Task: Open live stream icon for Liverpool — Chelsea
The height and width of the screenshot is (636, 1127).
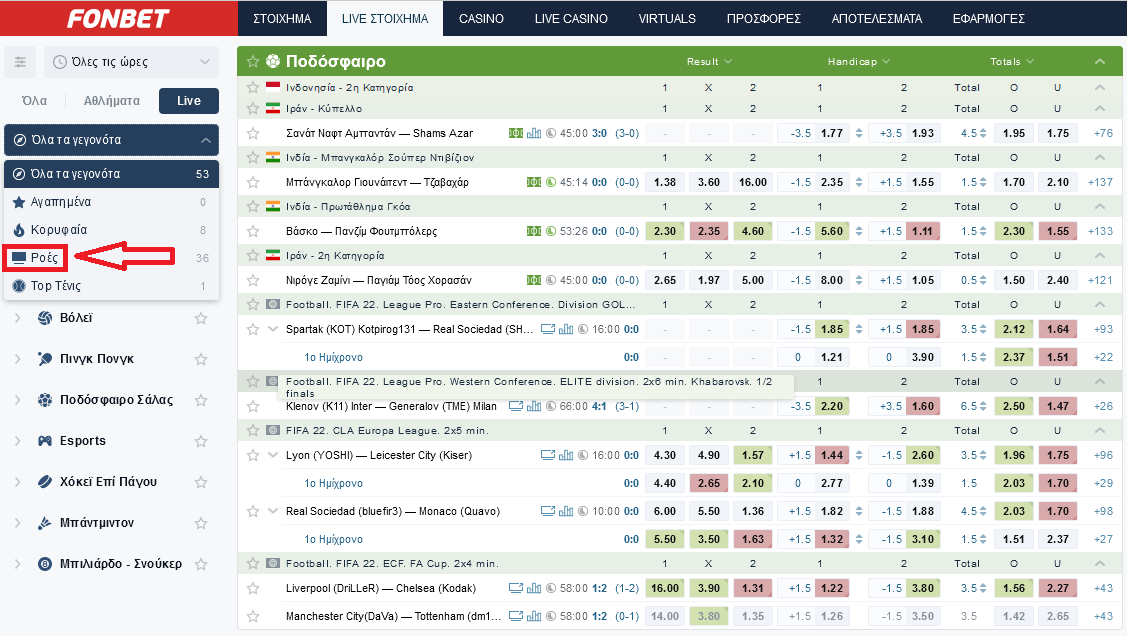Action: click(x=516, y=588)
